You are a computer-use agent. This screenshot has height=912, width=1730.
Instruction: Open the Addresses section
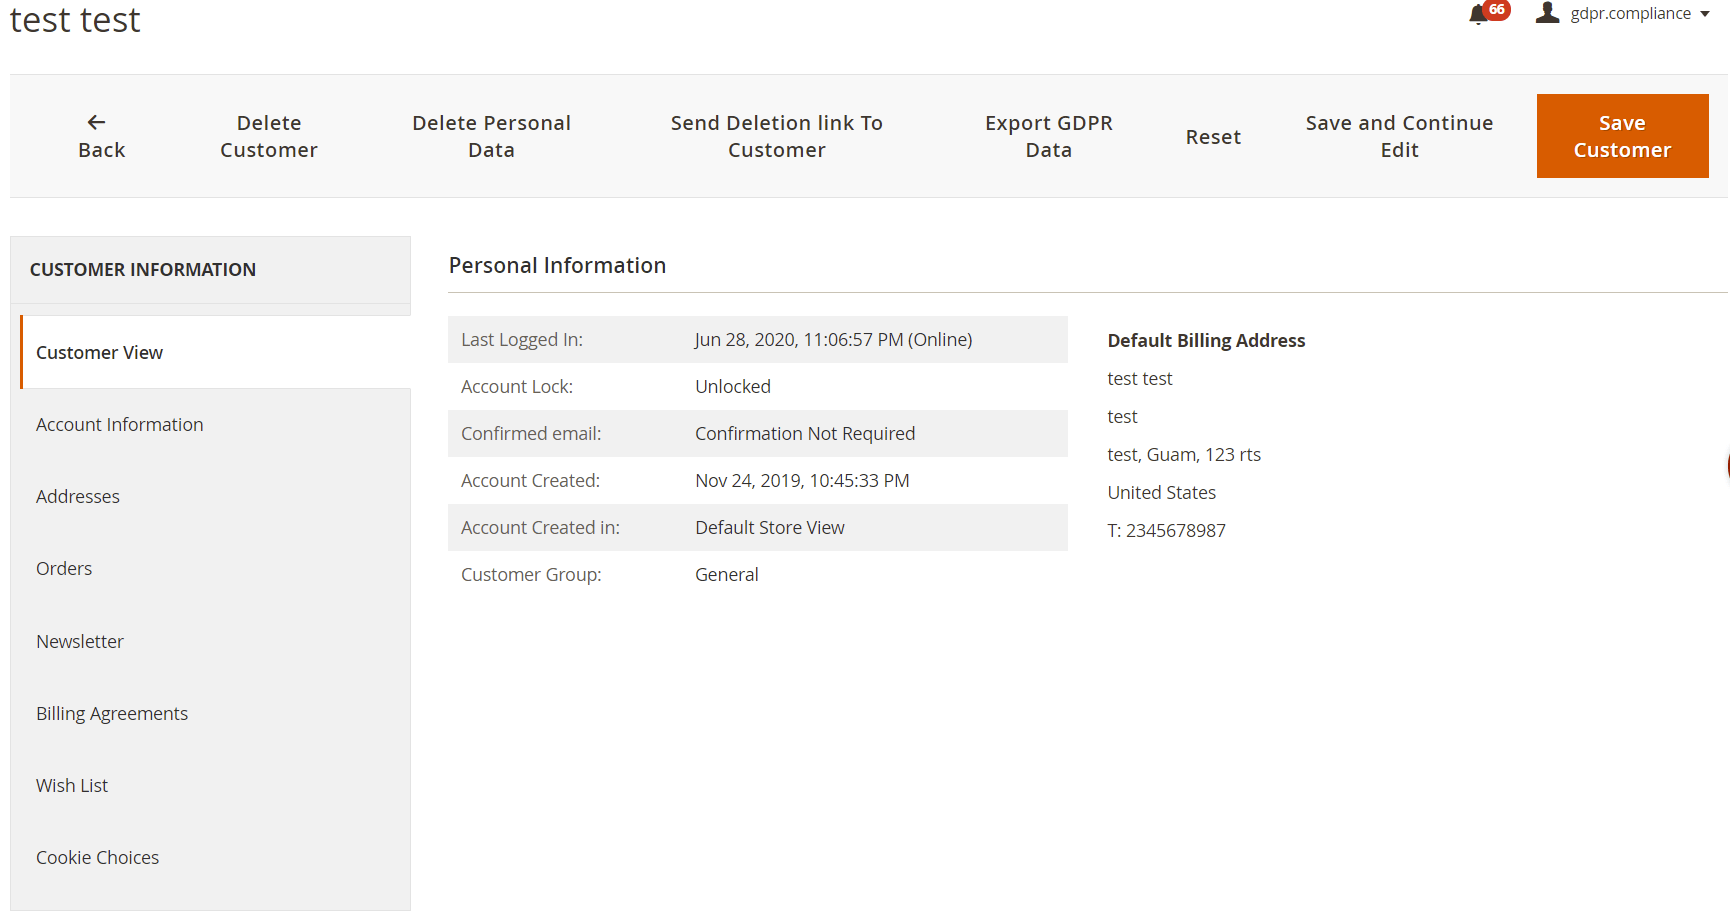(x=77, y=496)
